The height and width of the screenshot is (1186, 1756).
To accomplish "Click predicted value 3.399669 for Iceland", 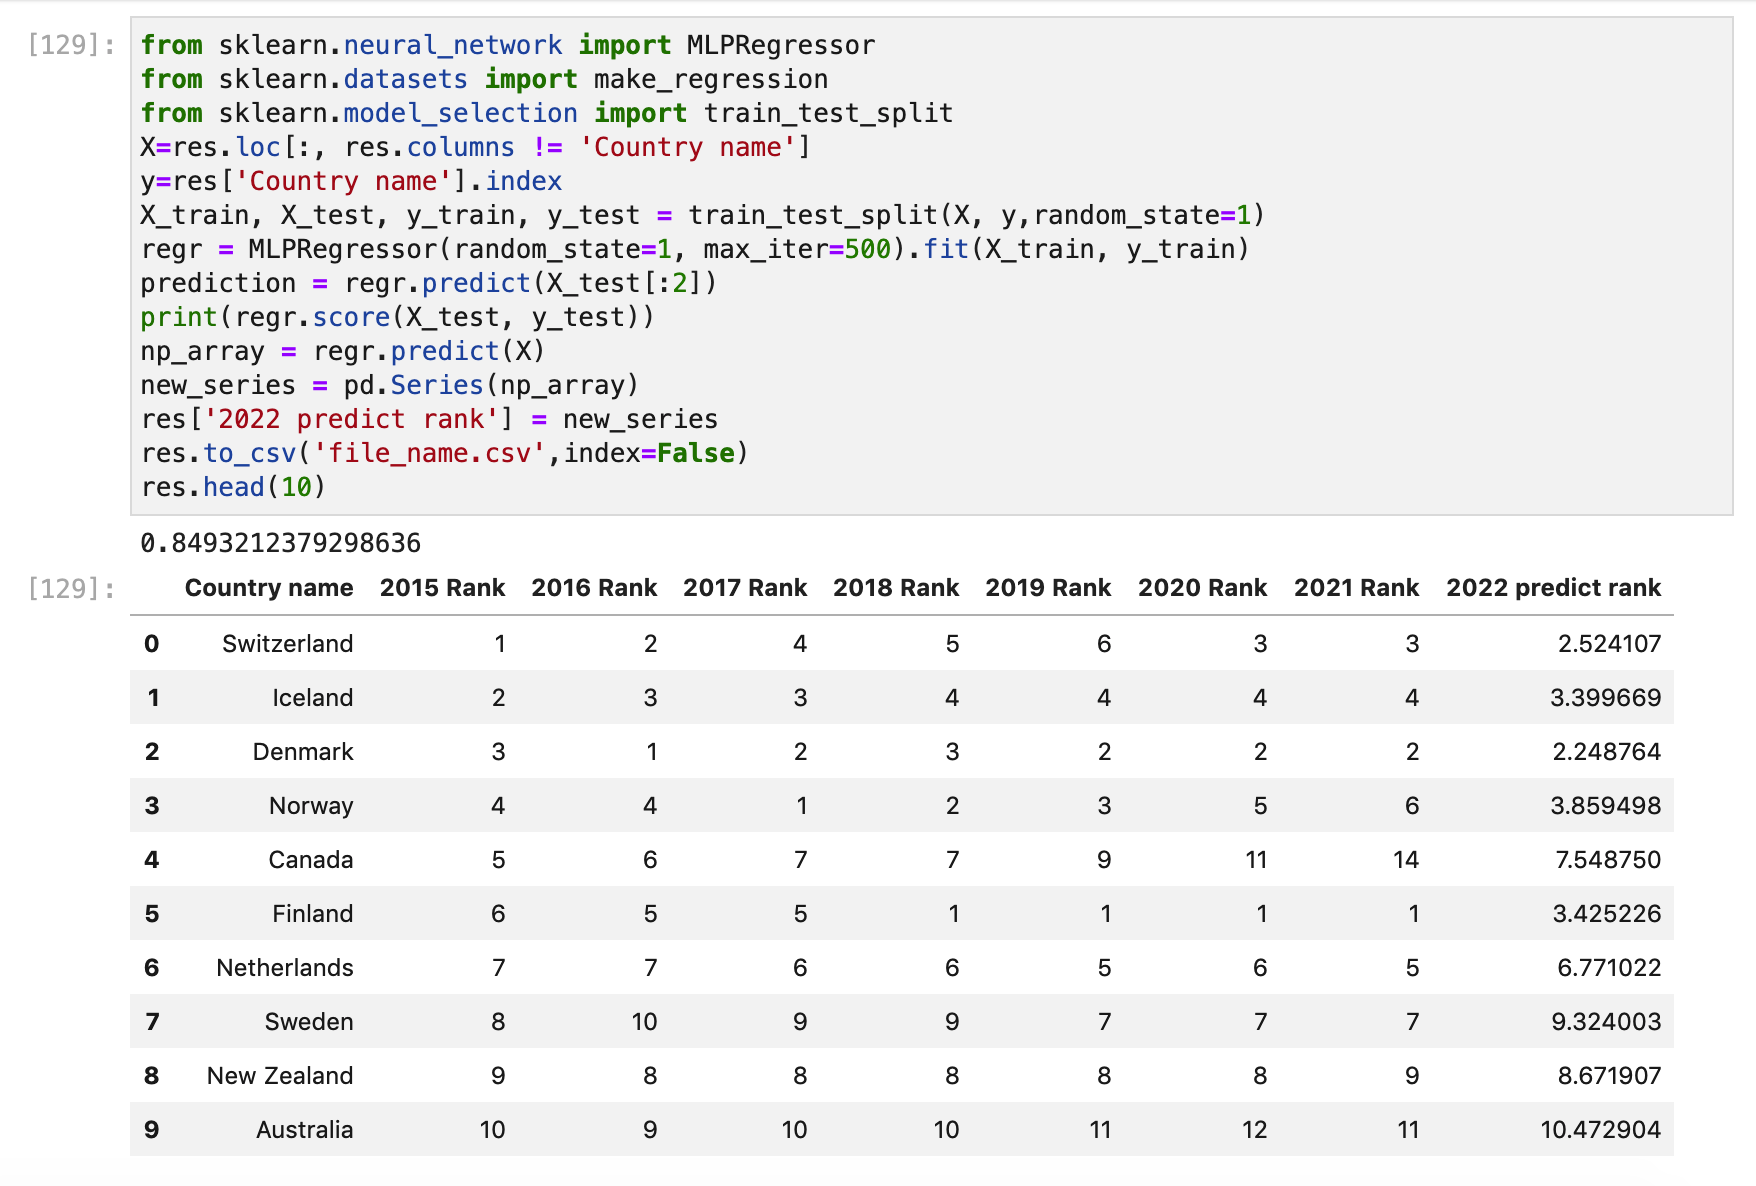I will (x=1606, y=698).
